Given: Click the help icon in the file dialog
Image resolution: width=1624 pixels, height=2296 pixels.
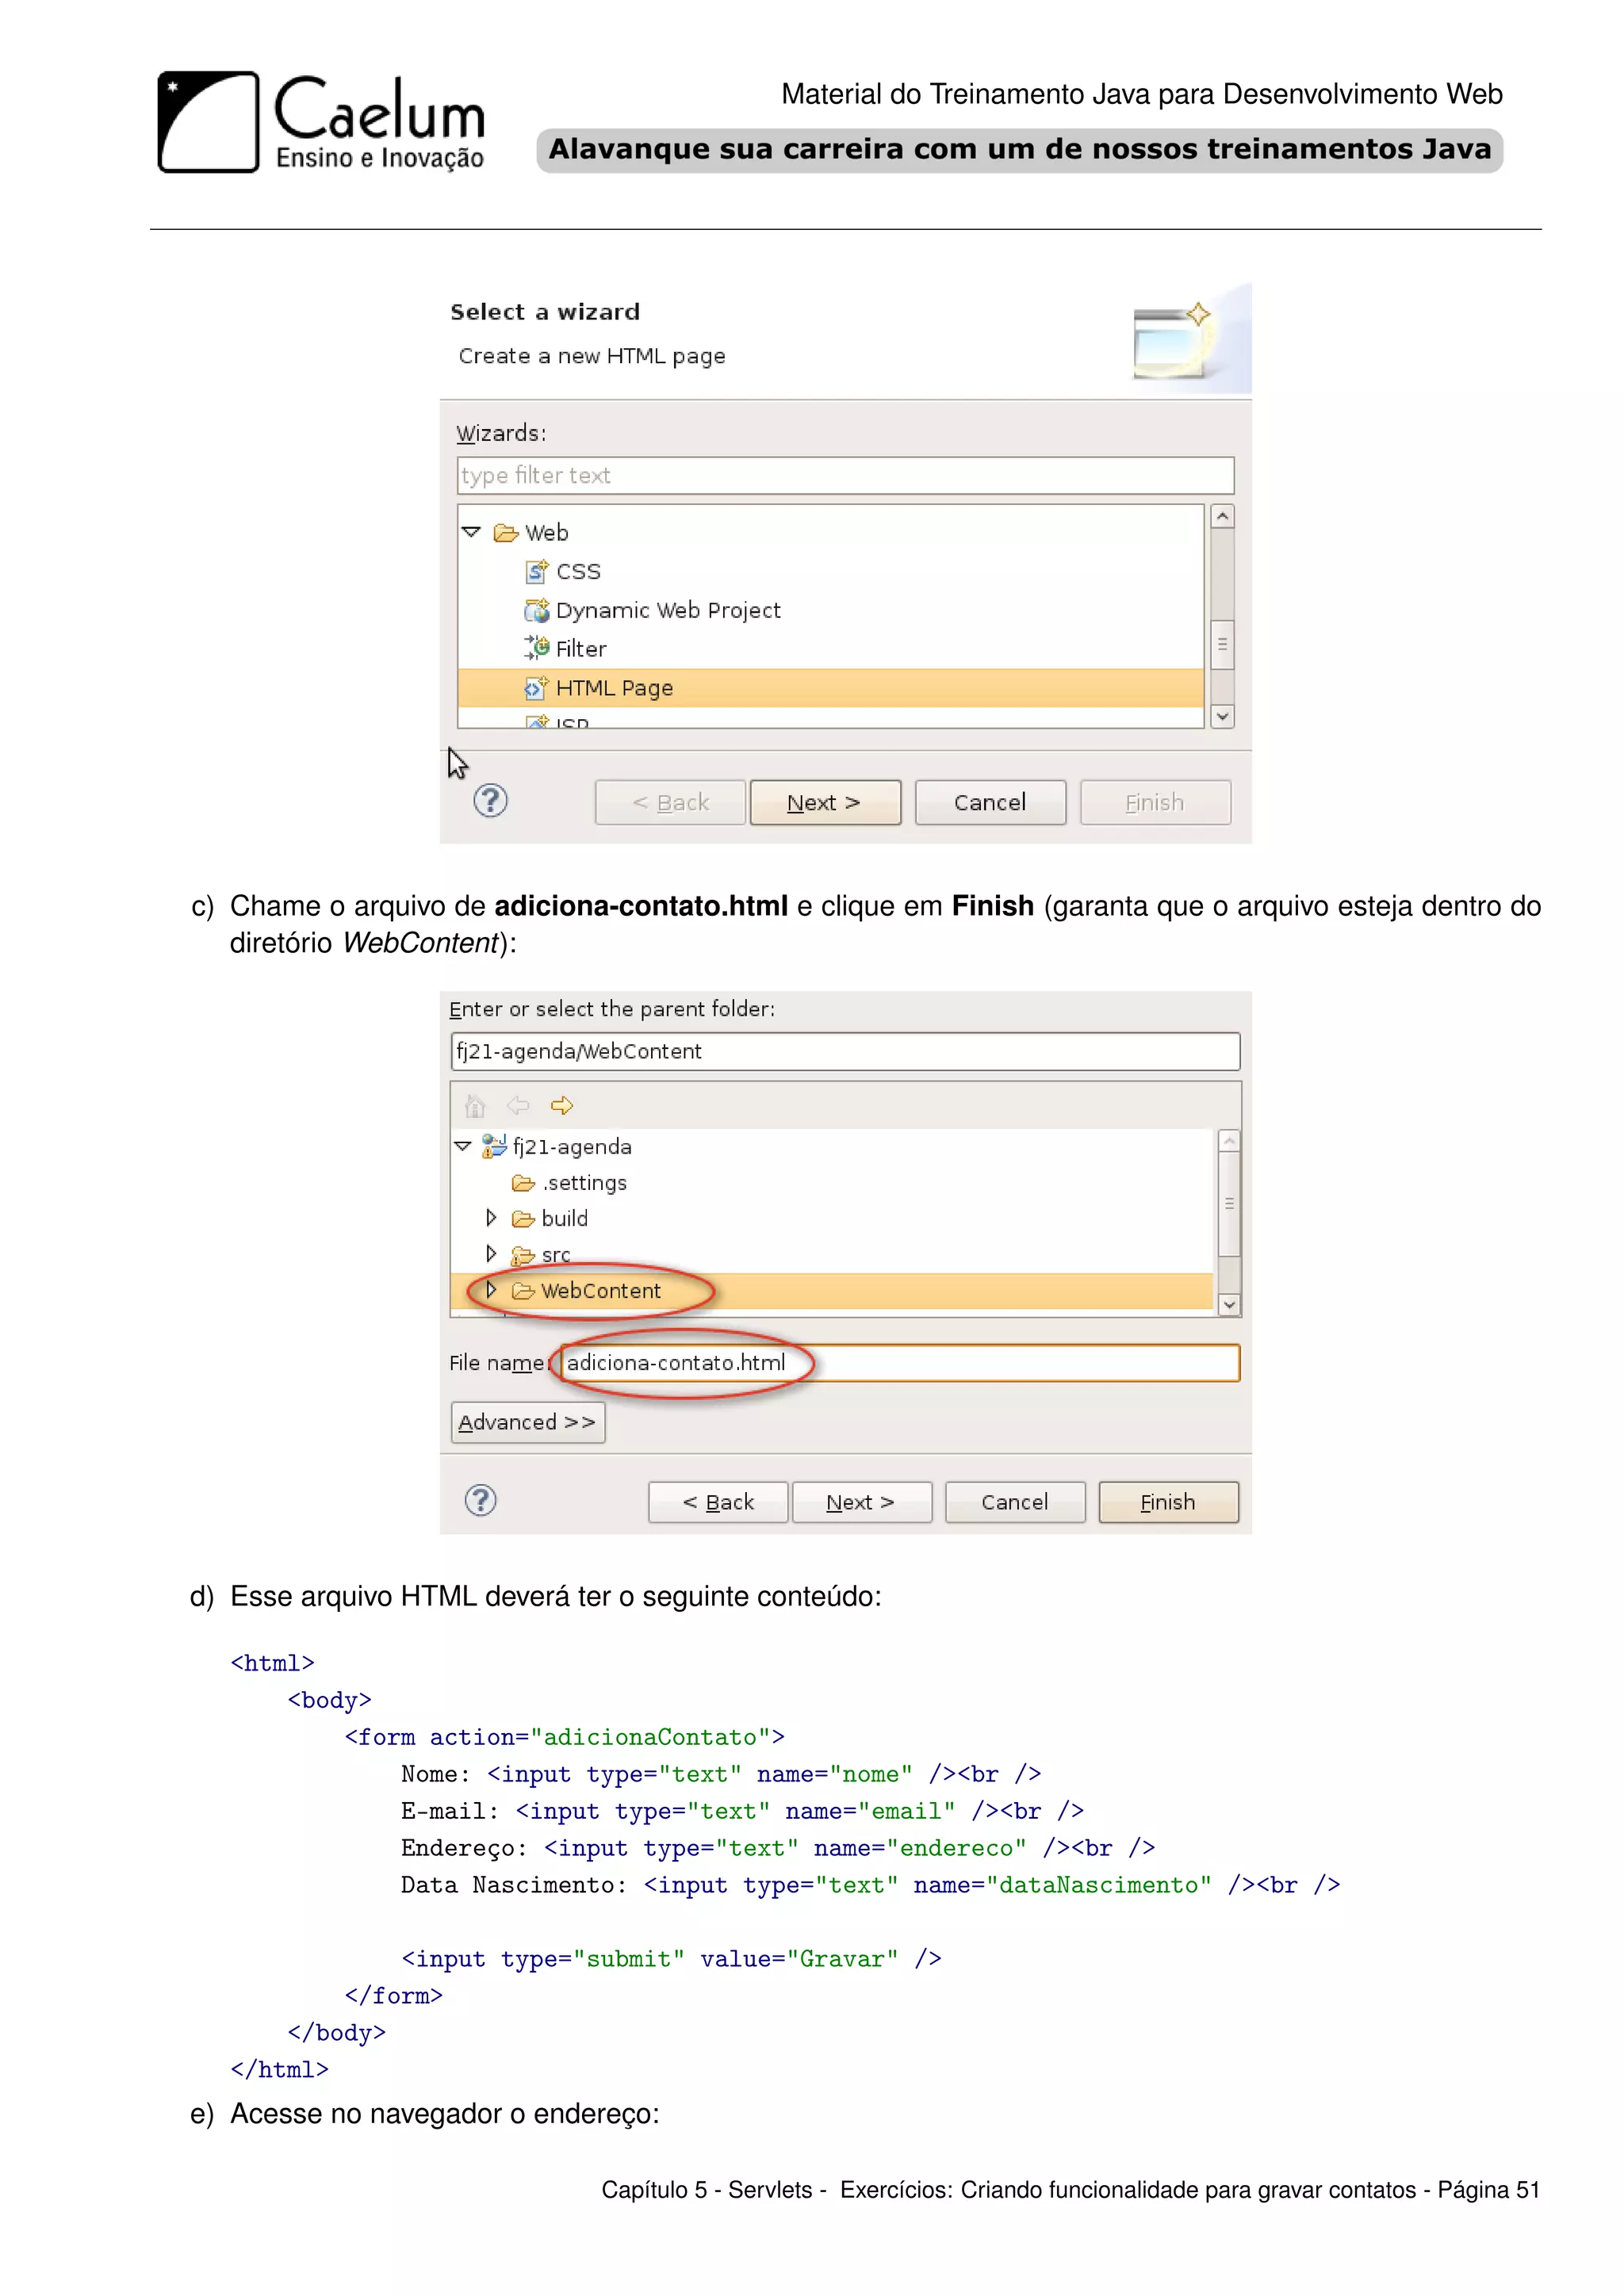Looking at the screenshot, I should 481,1500.
